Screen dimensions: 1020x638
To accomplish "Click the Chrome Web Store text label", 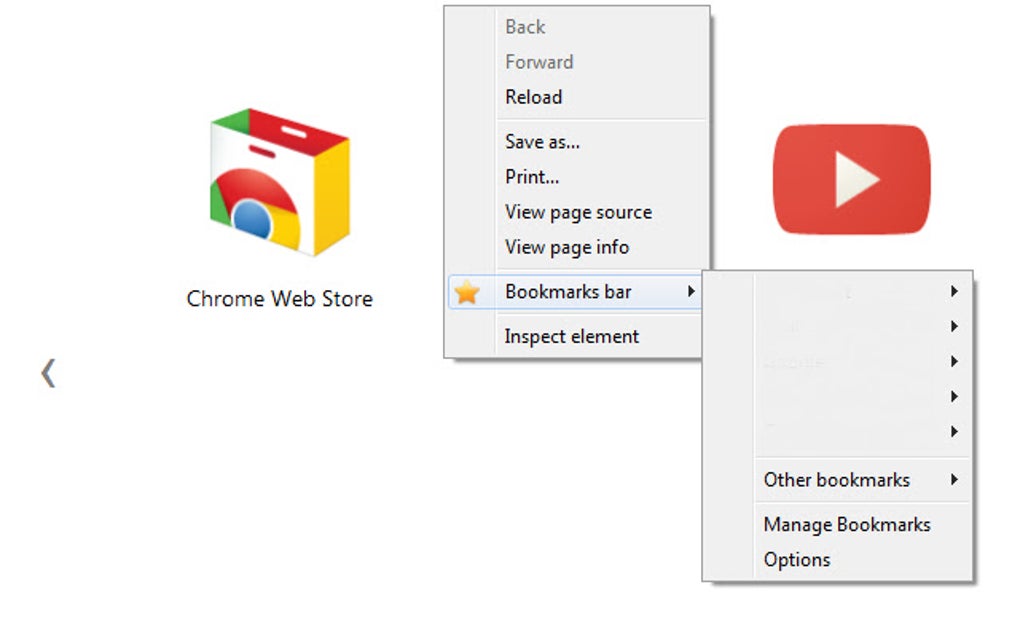I will (278, 298).
